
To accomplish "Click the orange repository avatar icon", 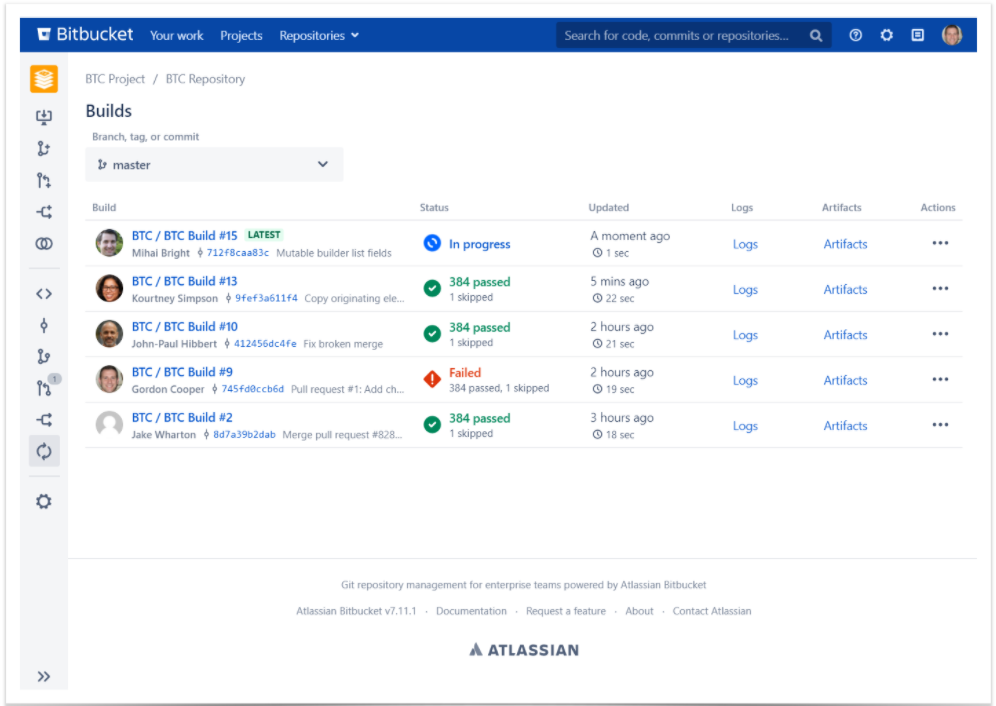I will click(x=44, y=79).
